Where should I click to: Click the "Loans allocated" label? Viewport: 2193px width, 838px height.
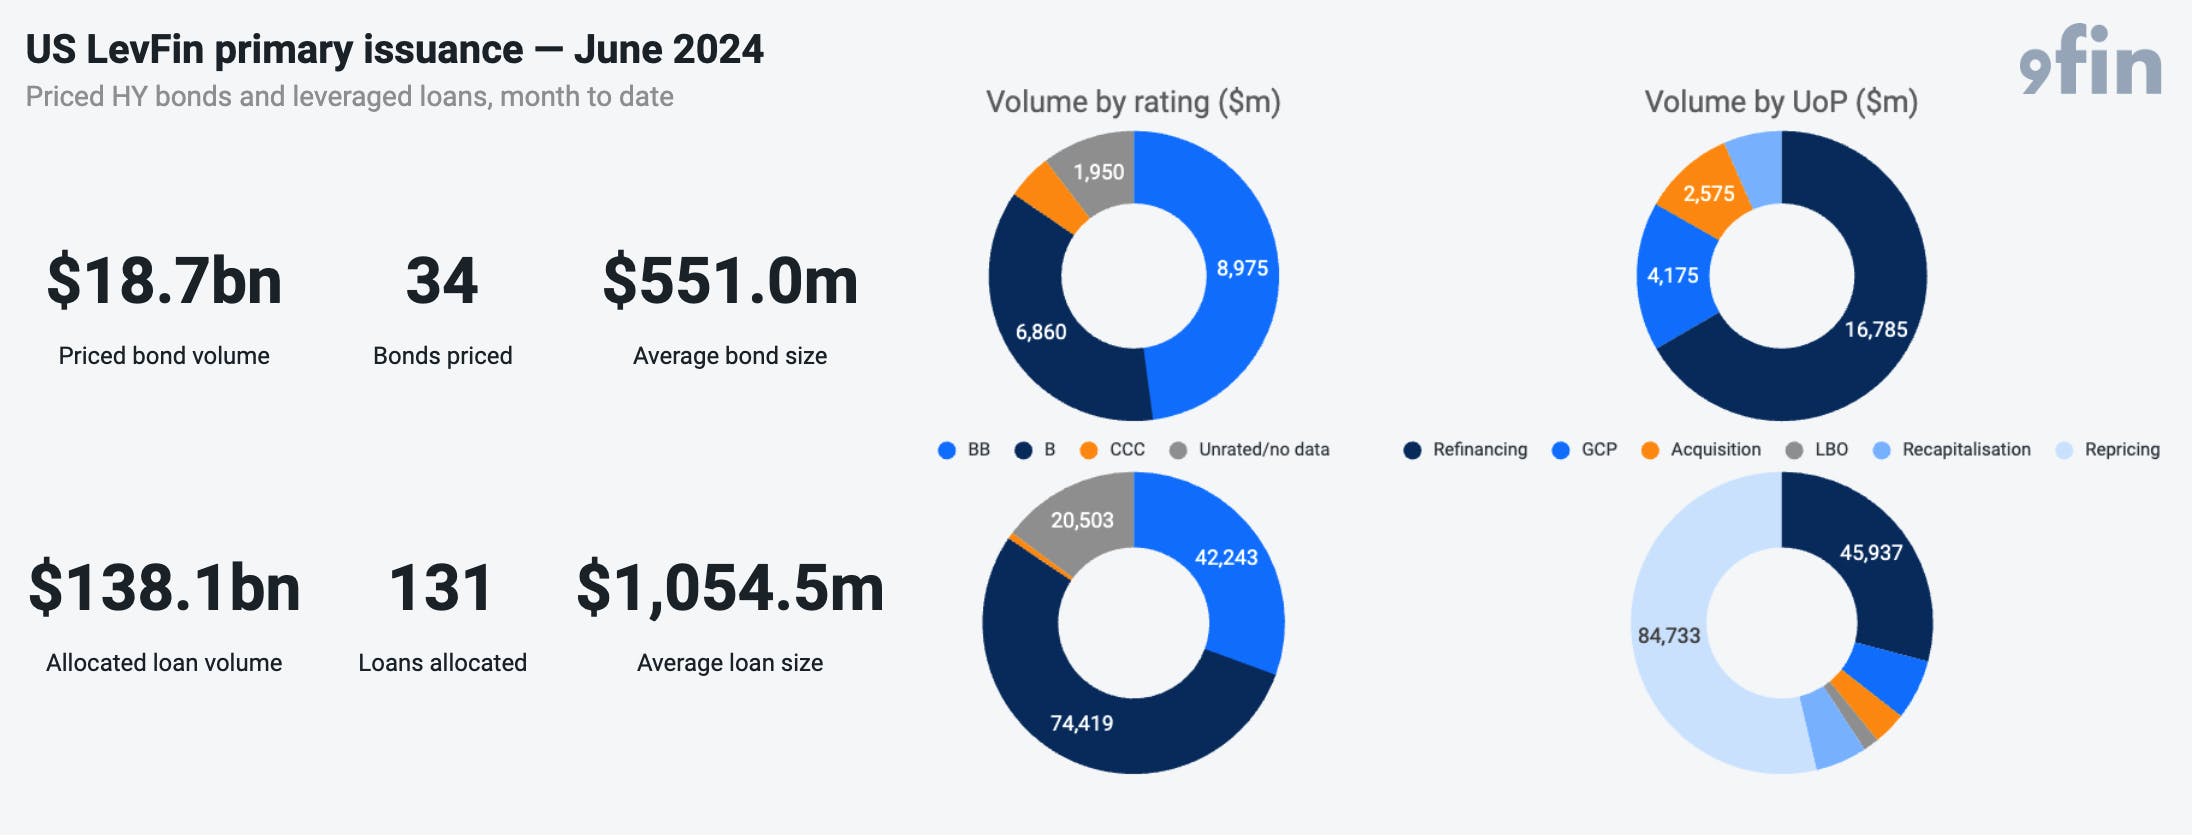(442, 663)
